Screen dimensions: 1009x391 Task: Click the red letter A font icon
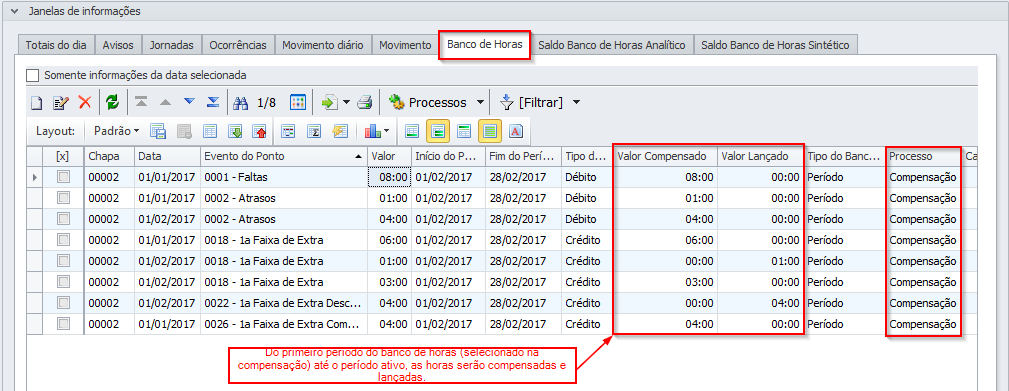pyautogui.click(x=516, y=131)
